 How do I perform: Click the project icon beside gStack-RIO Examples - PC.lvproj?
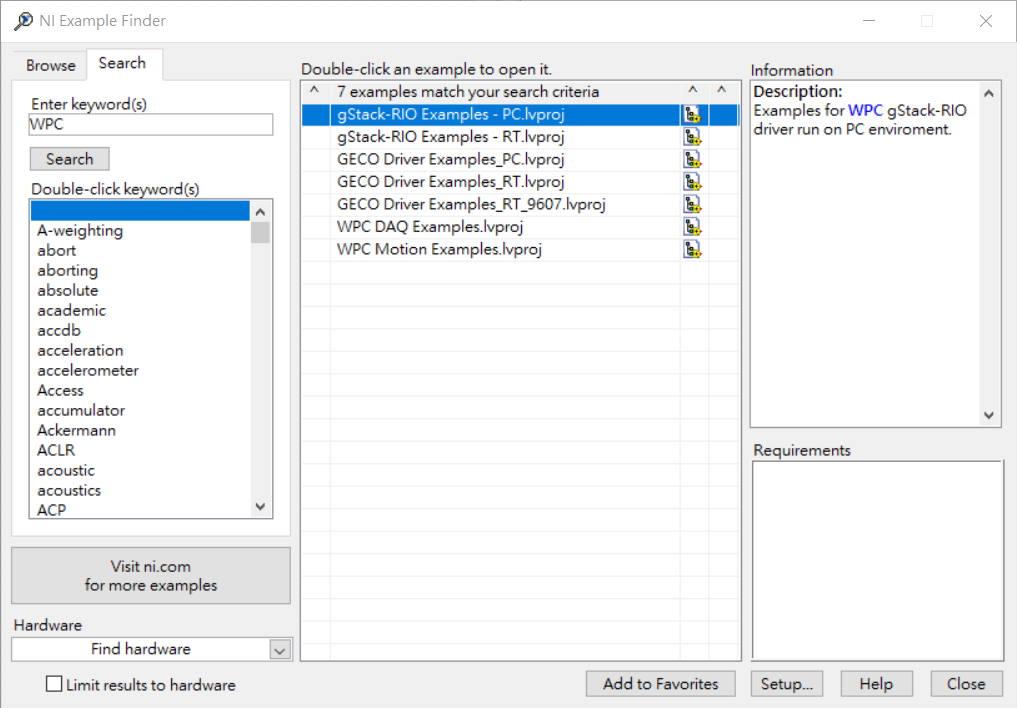point(692,113)
